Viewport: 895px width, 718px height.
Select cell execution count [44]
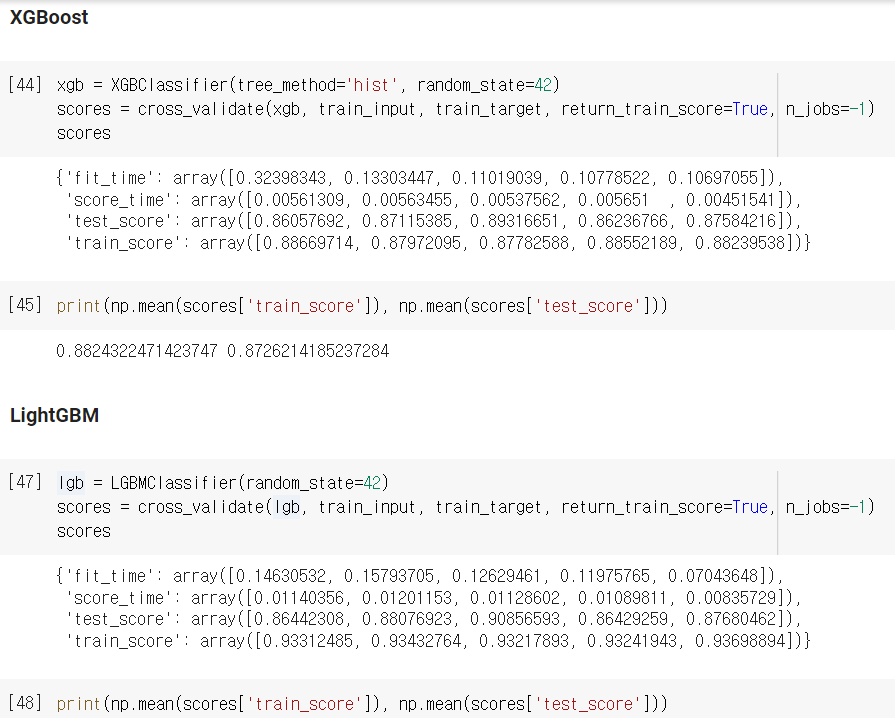(25, 84)
